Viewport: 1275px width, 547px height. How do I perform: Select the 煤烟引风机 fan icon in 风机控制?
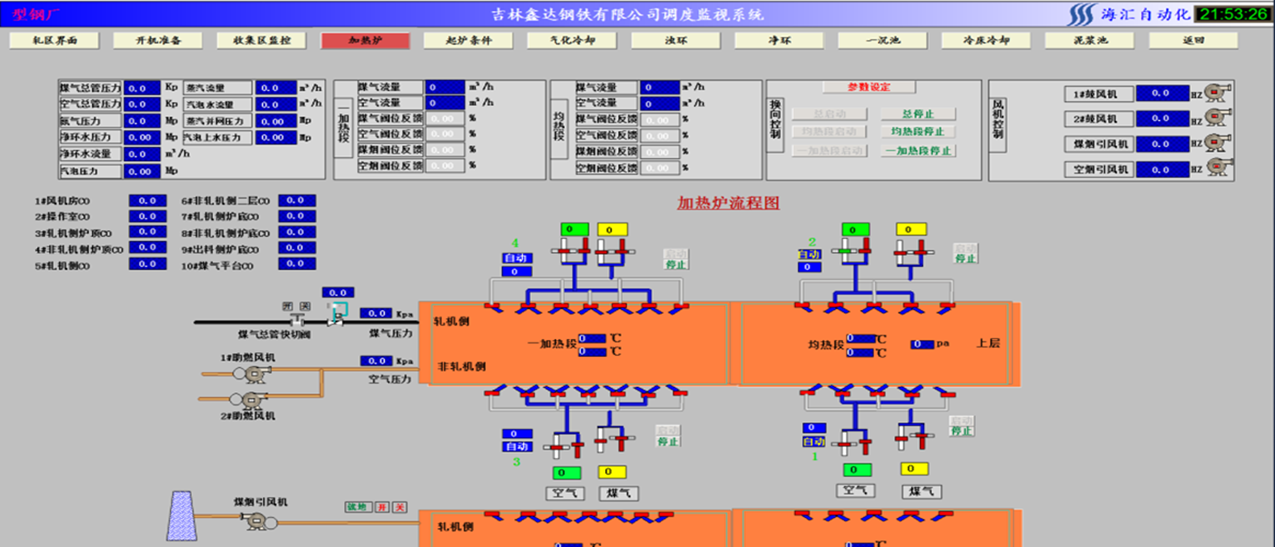point(1216,144)
